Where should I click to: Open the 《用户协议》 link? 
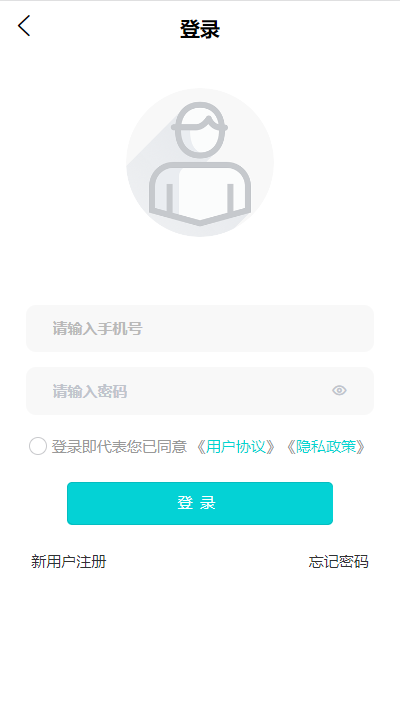[x=236, y=447]
